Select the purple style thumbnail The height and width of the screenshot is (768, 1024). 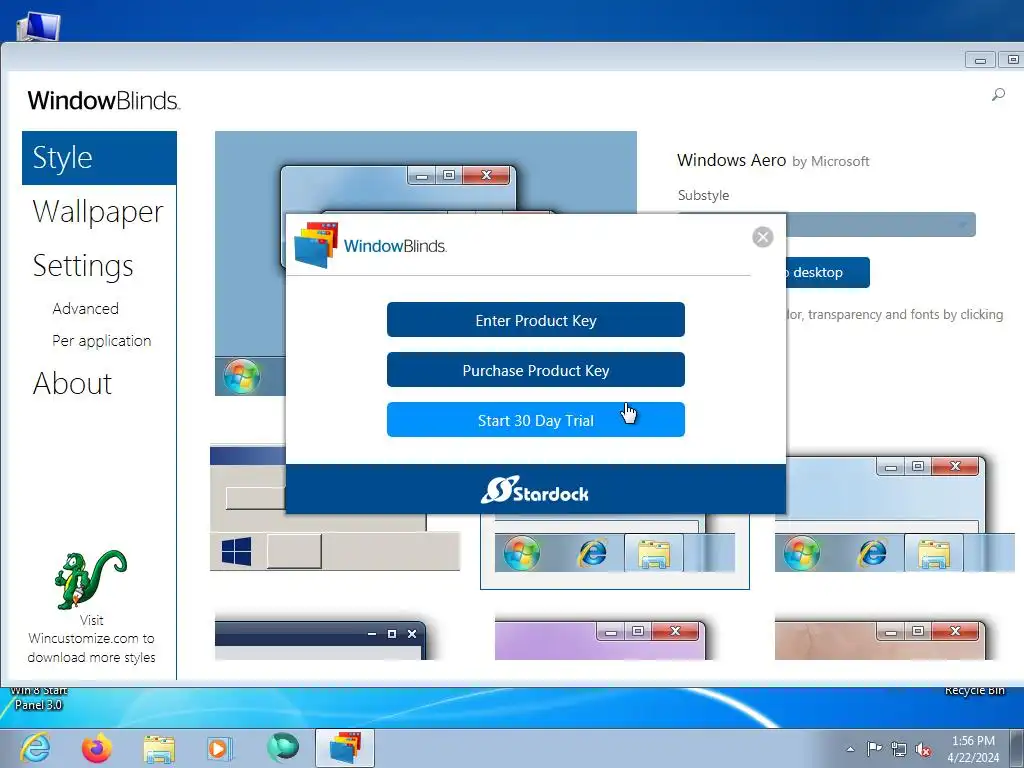(600, 640)
